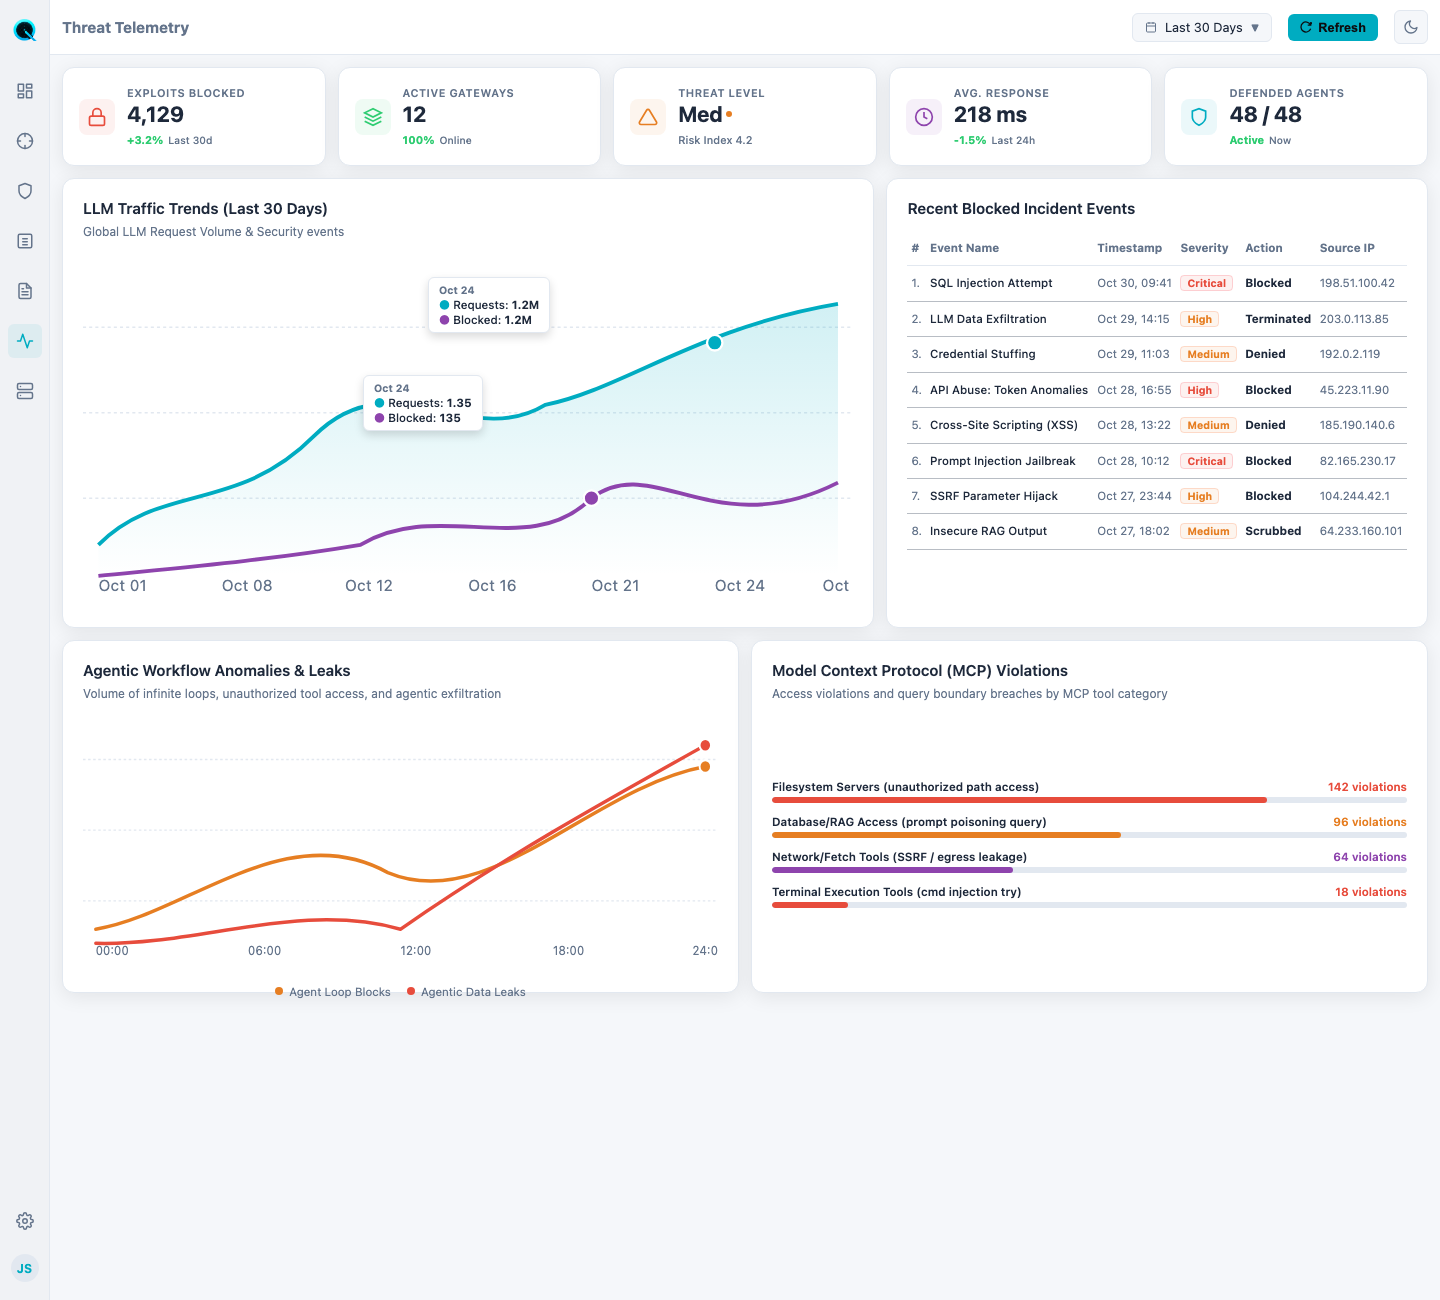Open the server stack icon in sidebar
This screenshot has height=1300, width=1440.
coord(25,391)
